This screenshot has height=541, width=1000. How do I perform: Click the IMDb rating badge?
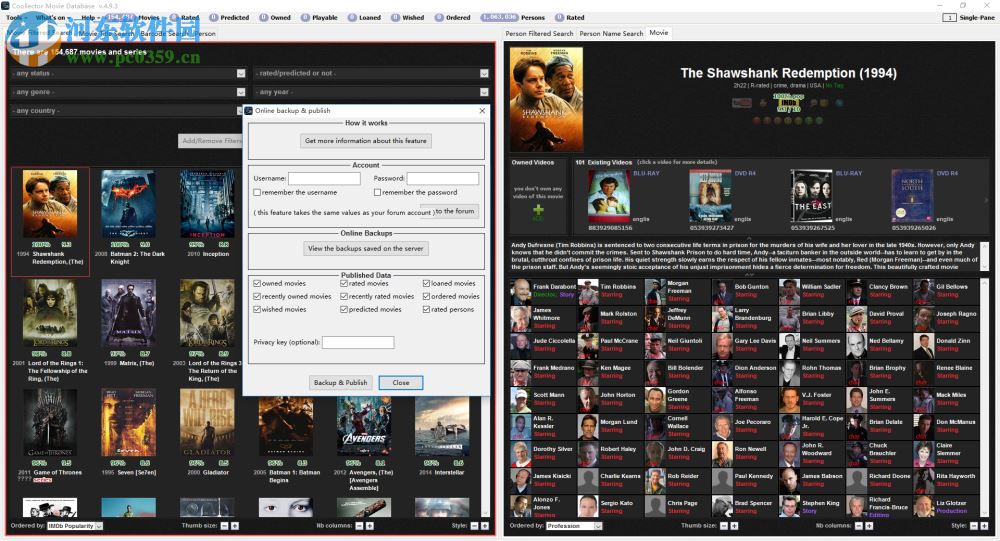pyautogui.click(x=788, y=103)
